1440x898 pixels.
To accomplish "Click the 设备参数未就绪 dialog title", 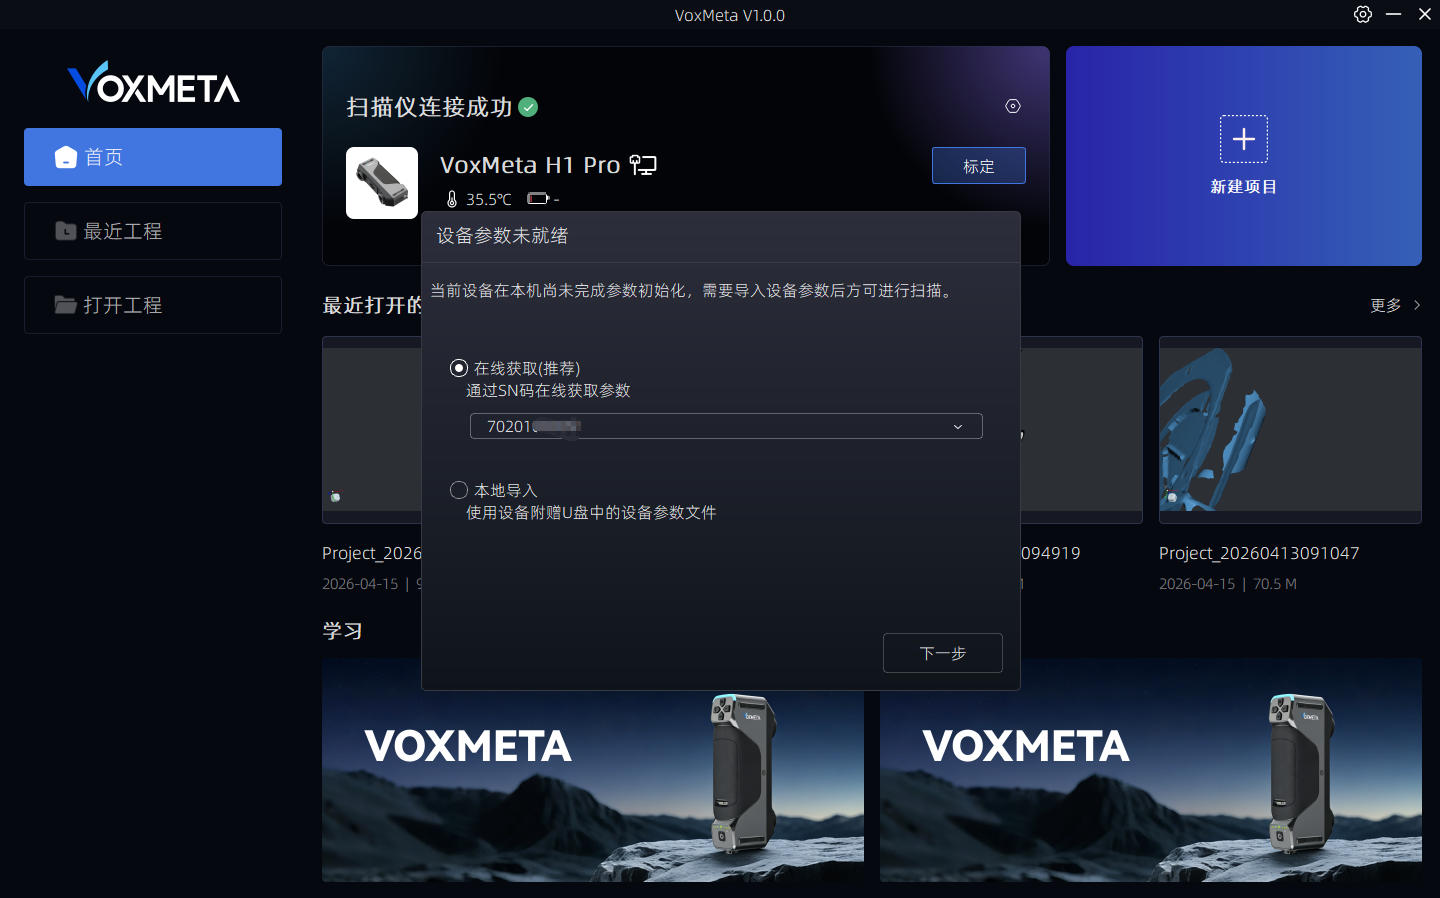I will point(502,236).
